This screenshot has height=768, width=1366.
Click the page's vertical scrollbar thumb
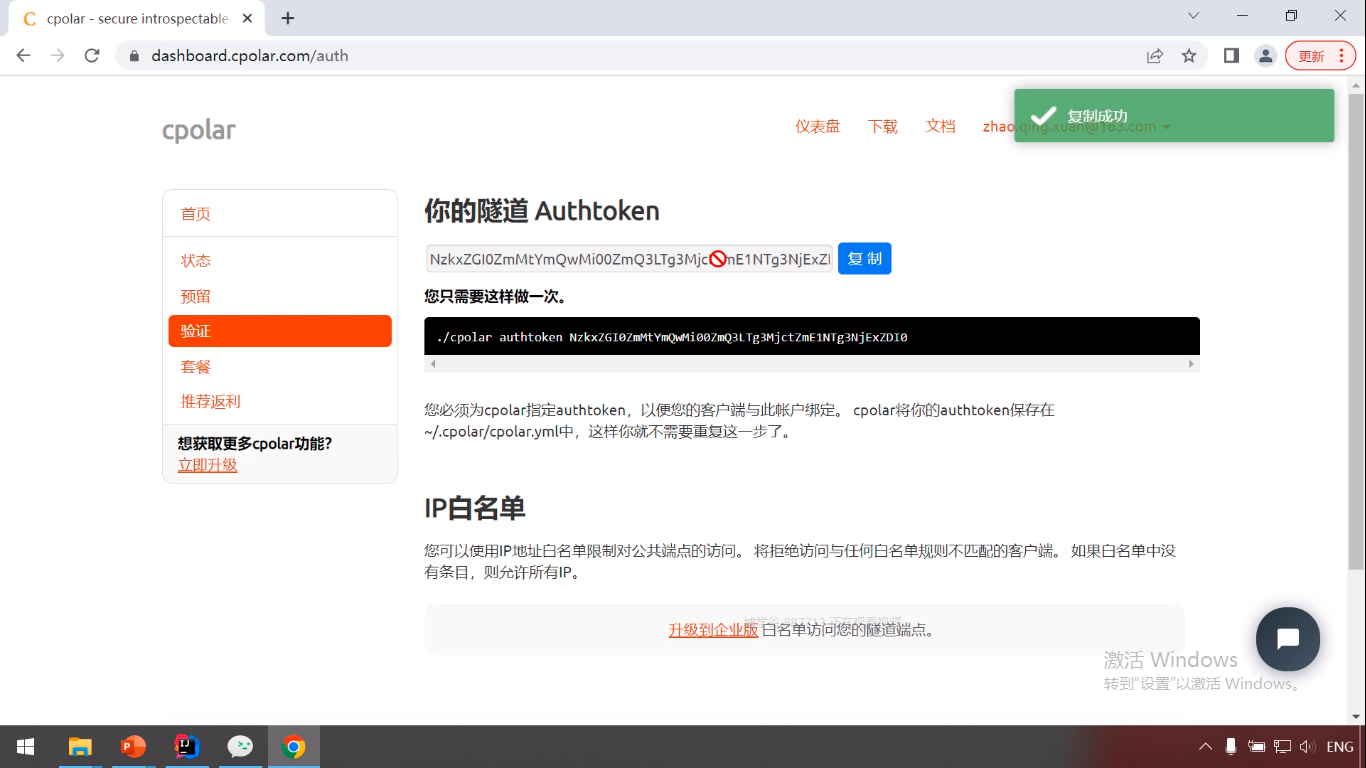coord(1356,330)
